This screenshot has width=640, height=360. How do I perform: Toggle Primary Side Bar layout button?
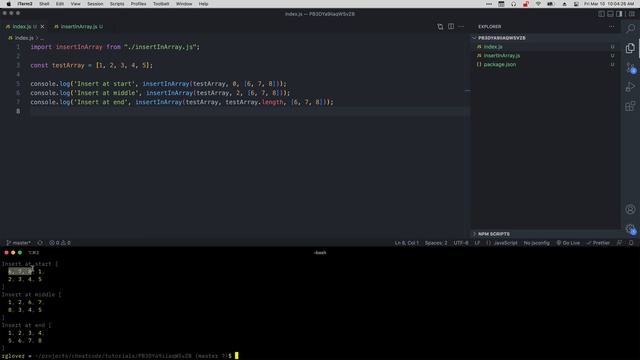[x=602, y=14]
